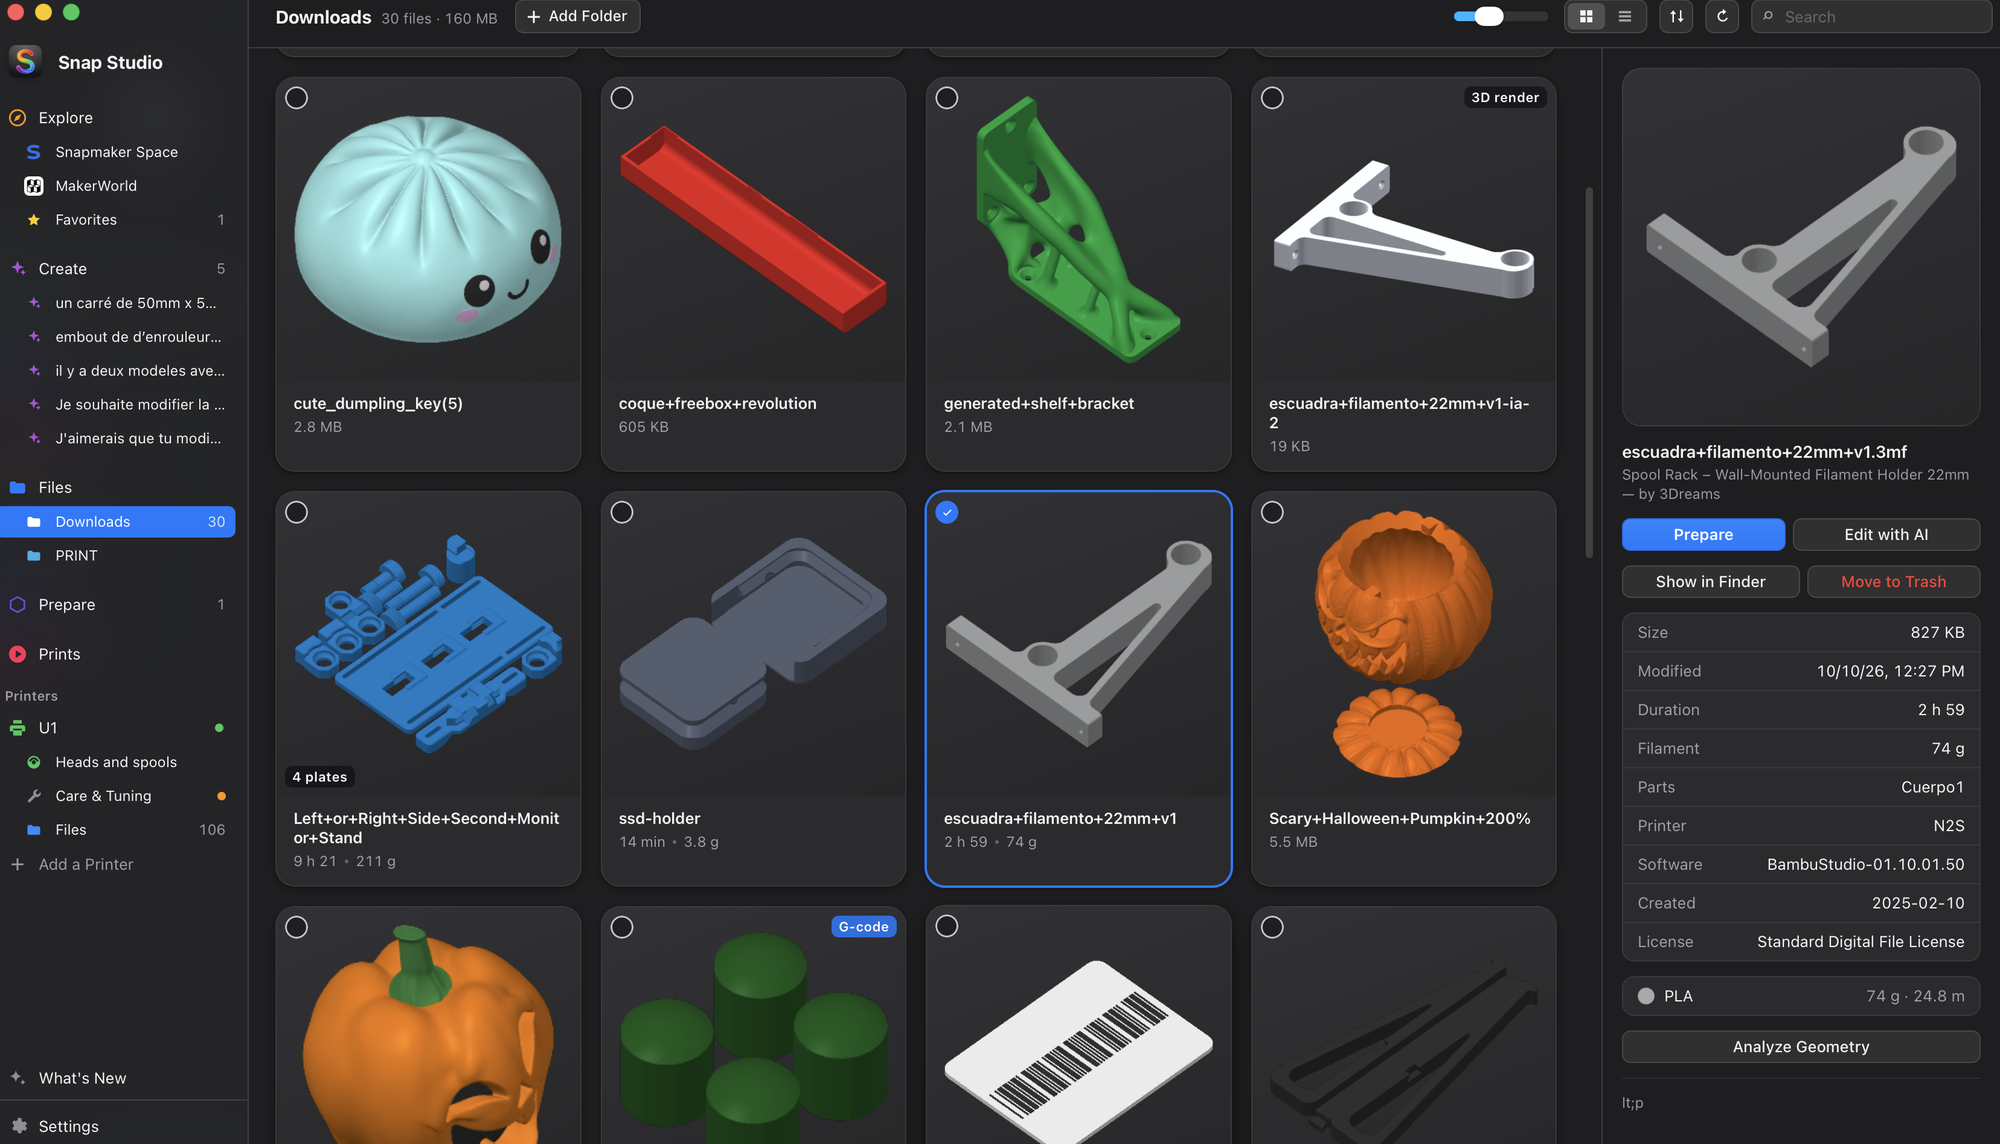Click Edit with AI button
The image size is (2000, 1144).
coord(1886,535)
